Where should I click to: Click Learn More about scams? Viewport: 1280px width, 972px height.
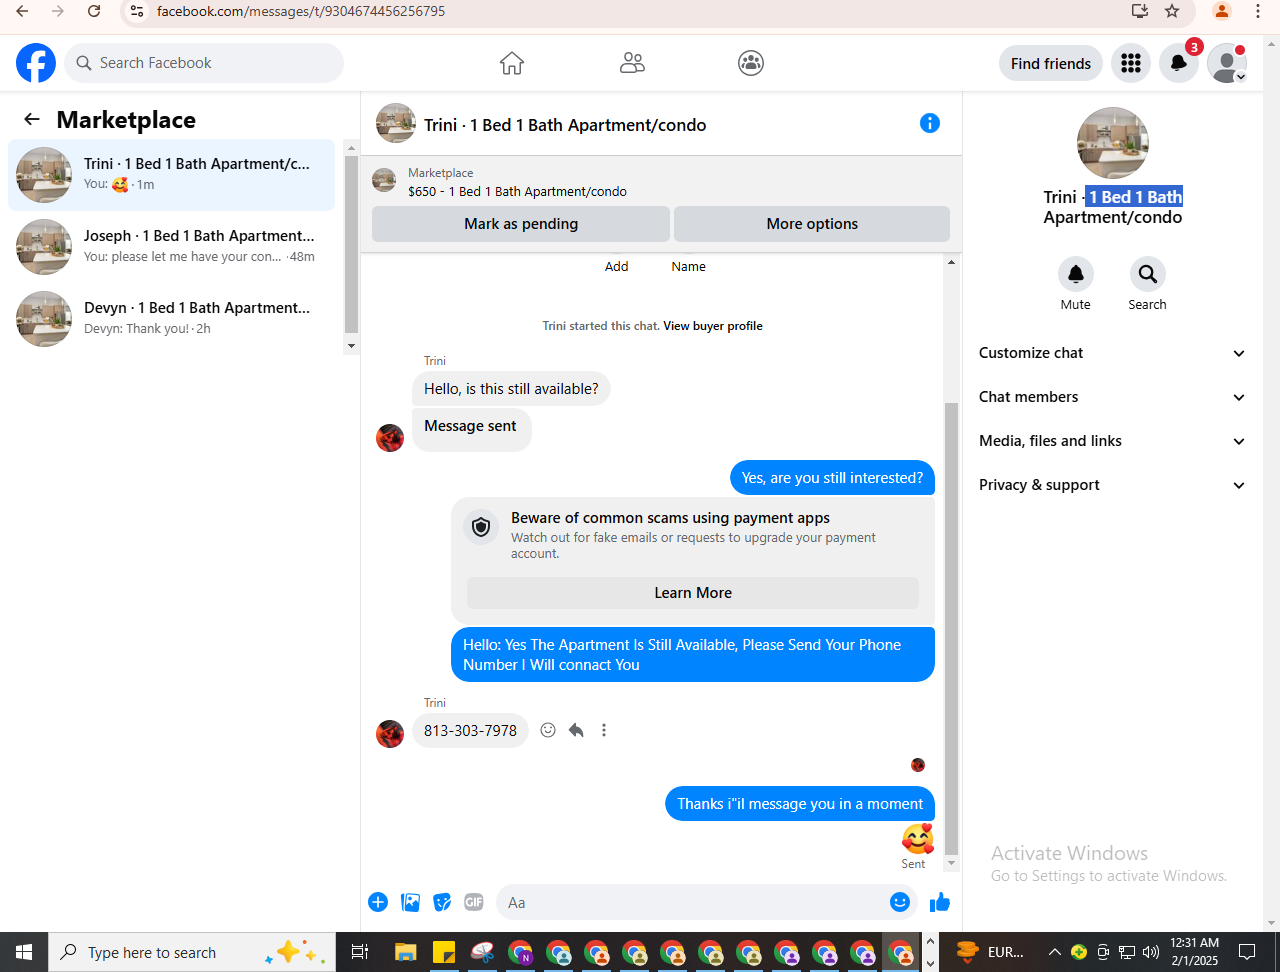point(693,593)
